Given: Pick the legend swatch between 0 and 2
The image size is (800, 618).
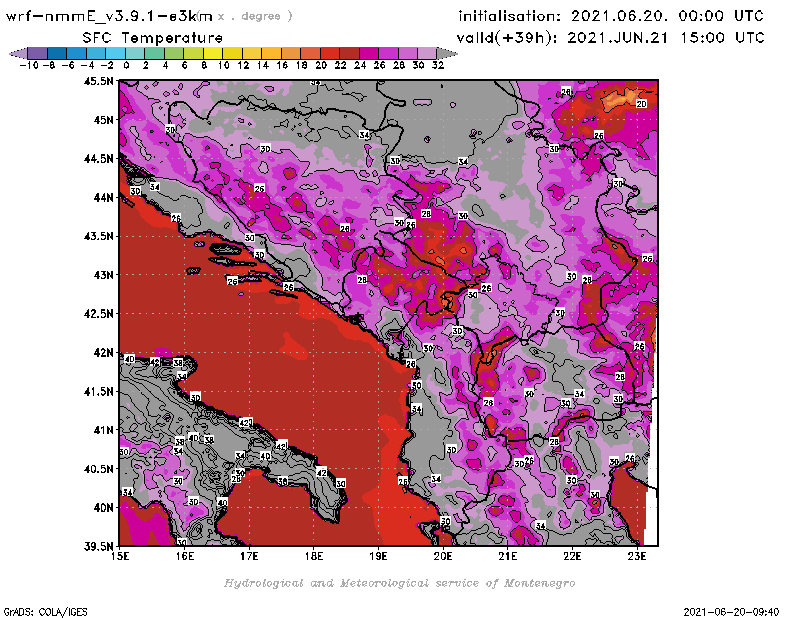Looking at the screenshot, I should tap(135, 53).
